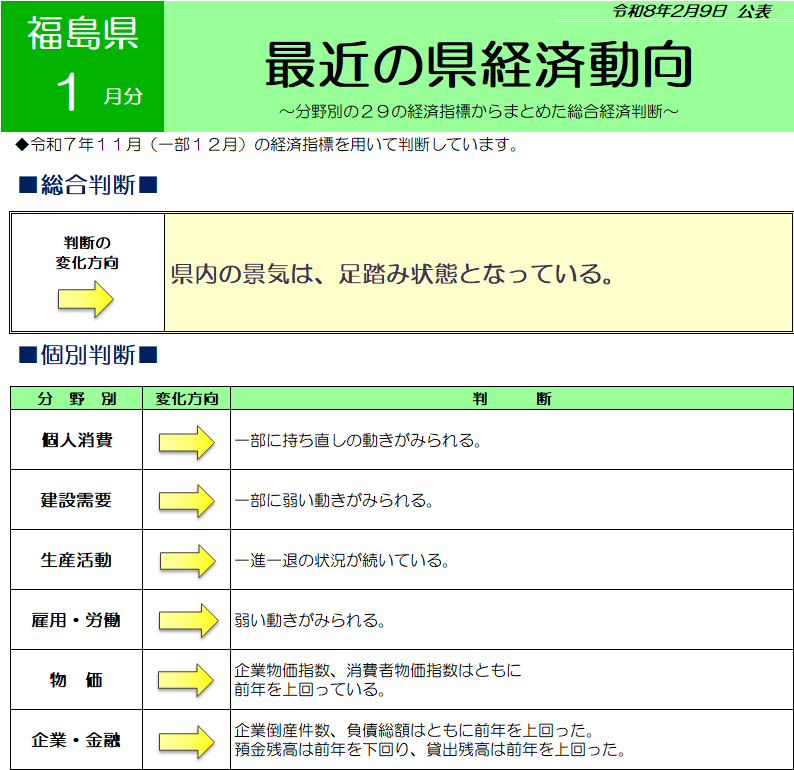Click the arrow in the 物価 row
This screenshot has height=770, width=794.
187,680
